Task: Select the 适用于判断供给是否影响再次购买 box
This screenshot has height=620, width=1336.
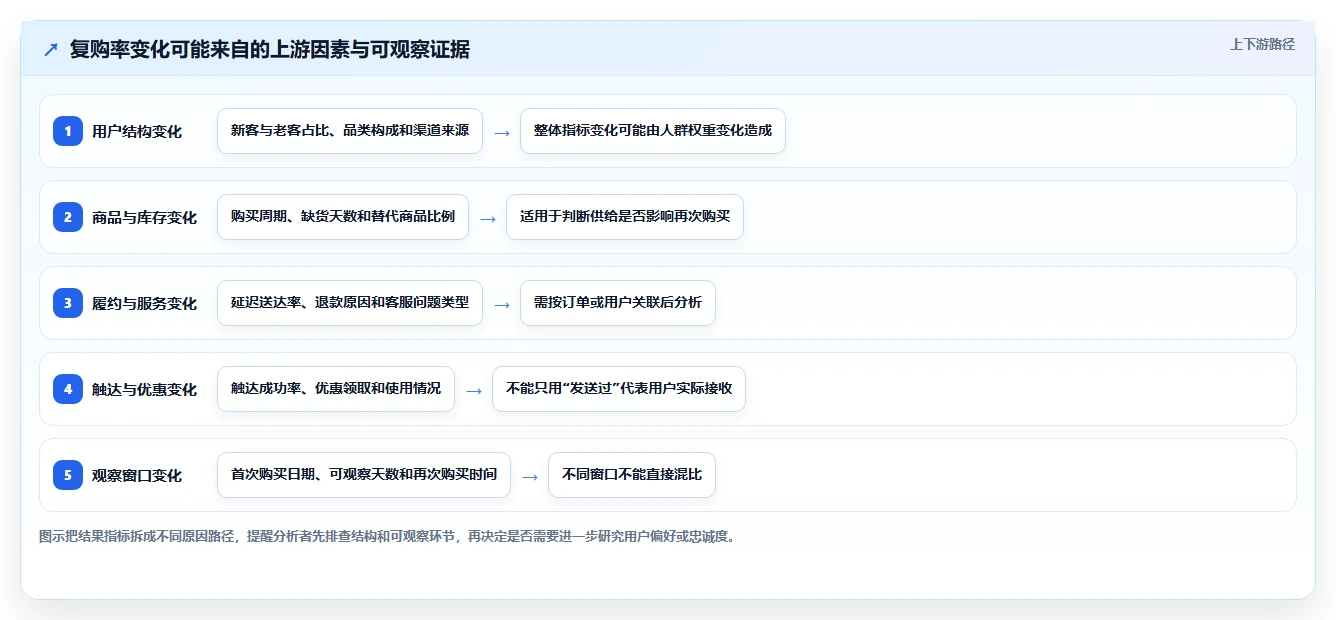Action: pyautogui.click(x=625, y=217)
